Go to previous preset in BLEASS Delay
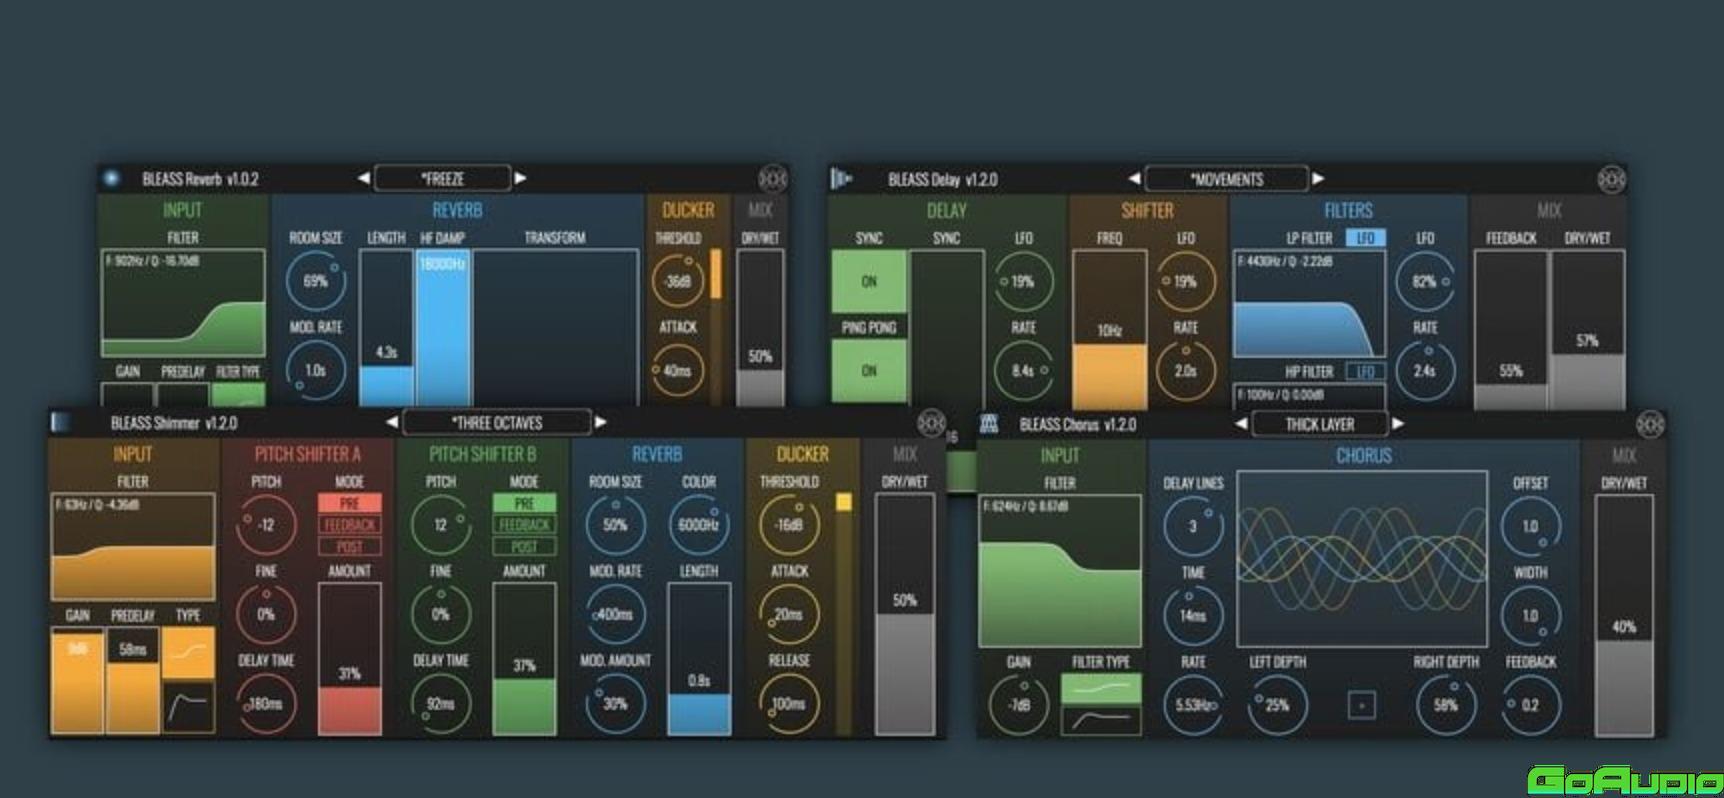The width and height of the screenshot is (1724, 798). click(x=1134, y=179)
